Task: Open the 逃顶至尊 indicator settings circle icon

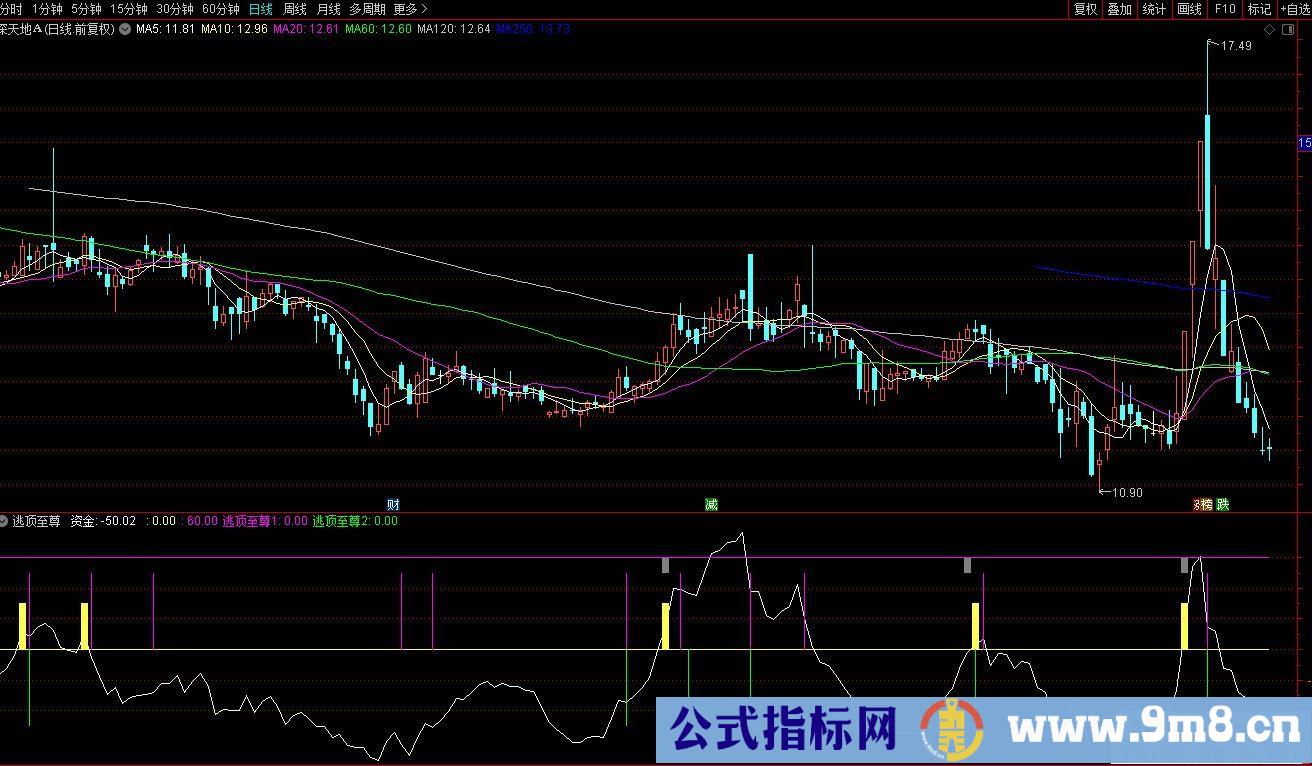Action: click(4, 521)
